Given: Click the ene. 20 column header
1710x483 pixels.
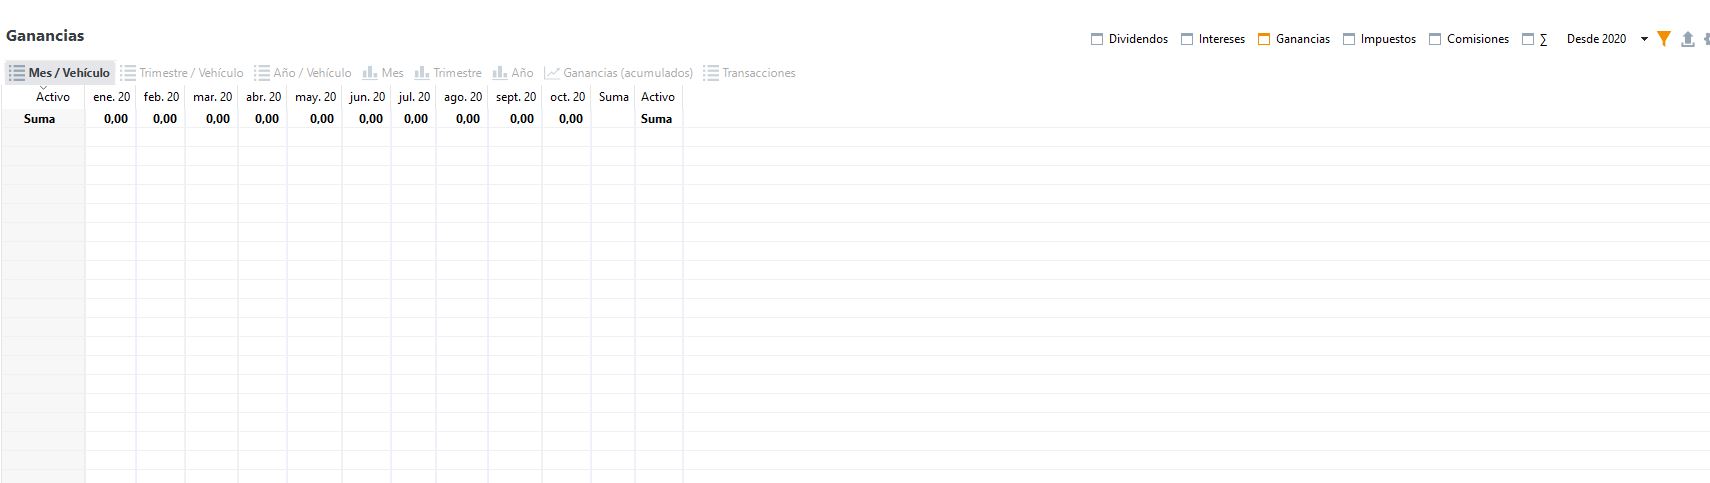Looking at the screenshot, I should coord(111,97).
